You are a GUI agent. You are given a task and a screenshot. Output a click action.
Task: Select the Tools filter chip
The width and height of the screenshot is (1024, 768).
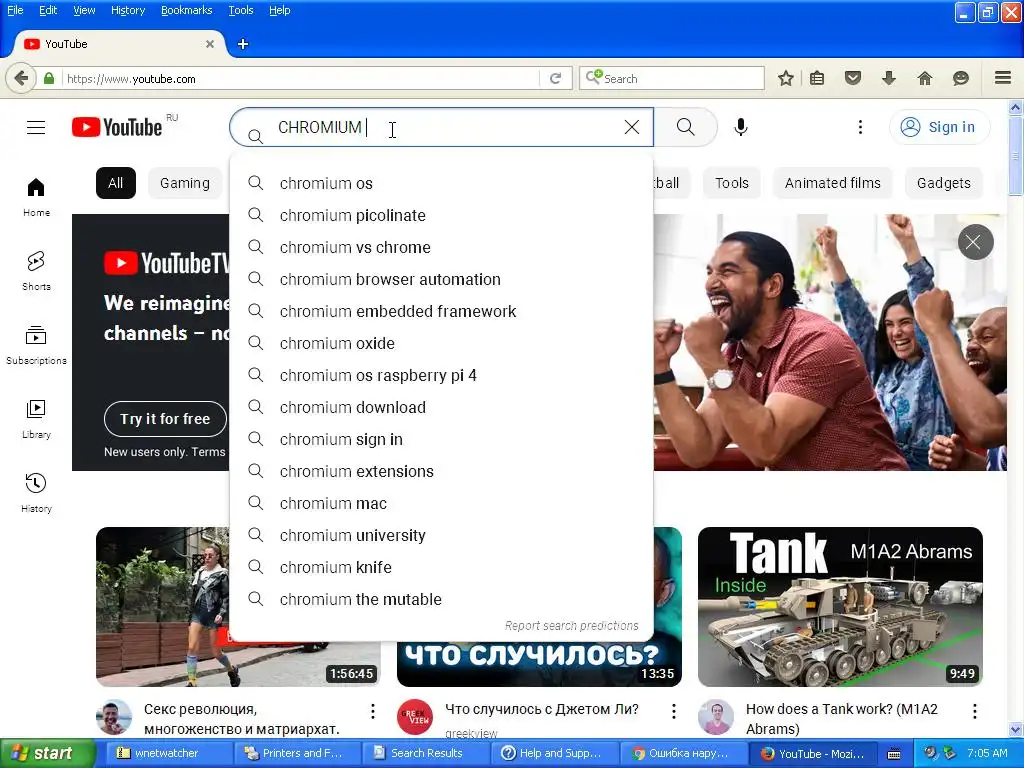731,183
